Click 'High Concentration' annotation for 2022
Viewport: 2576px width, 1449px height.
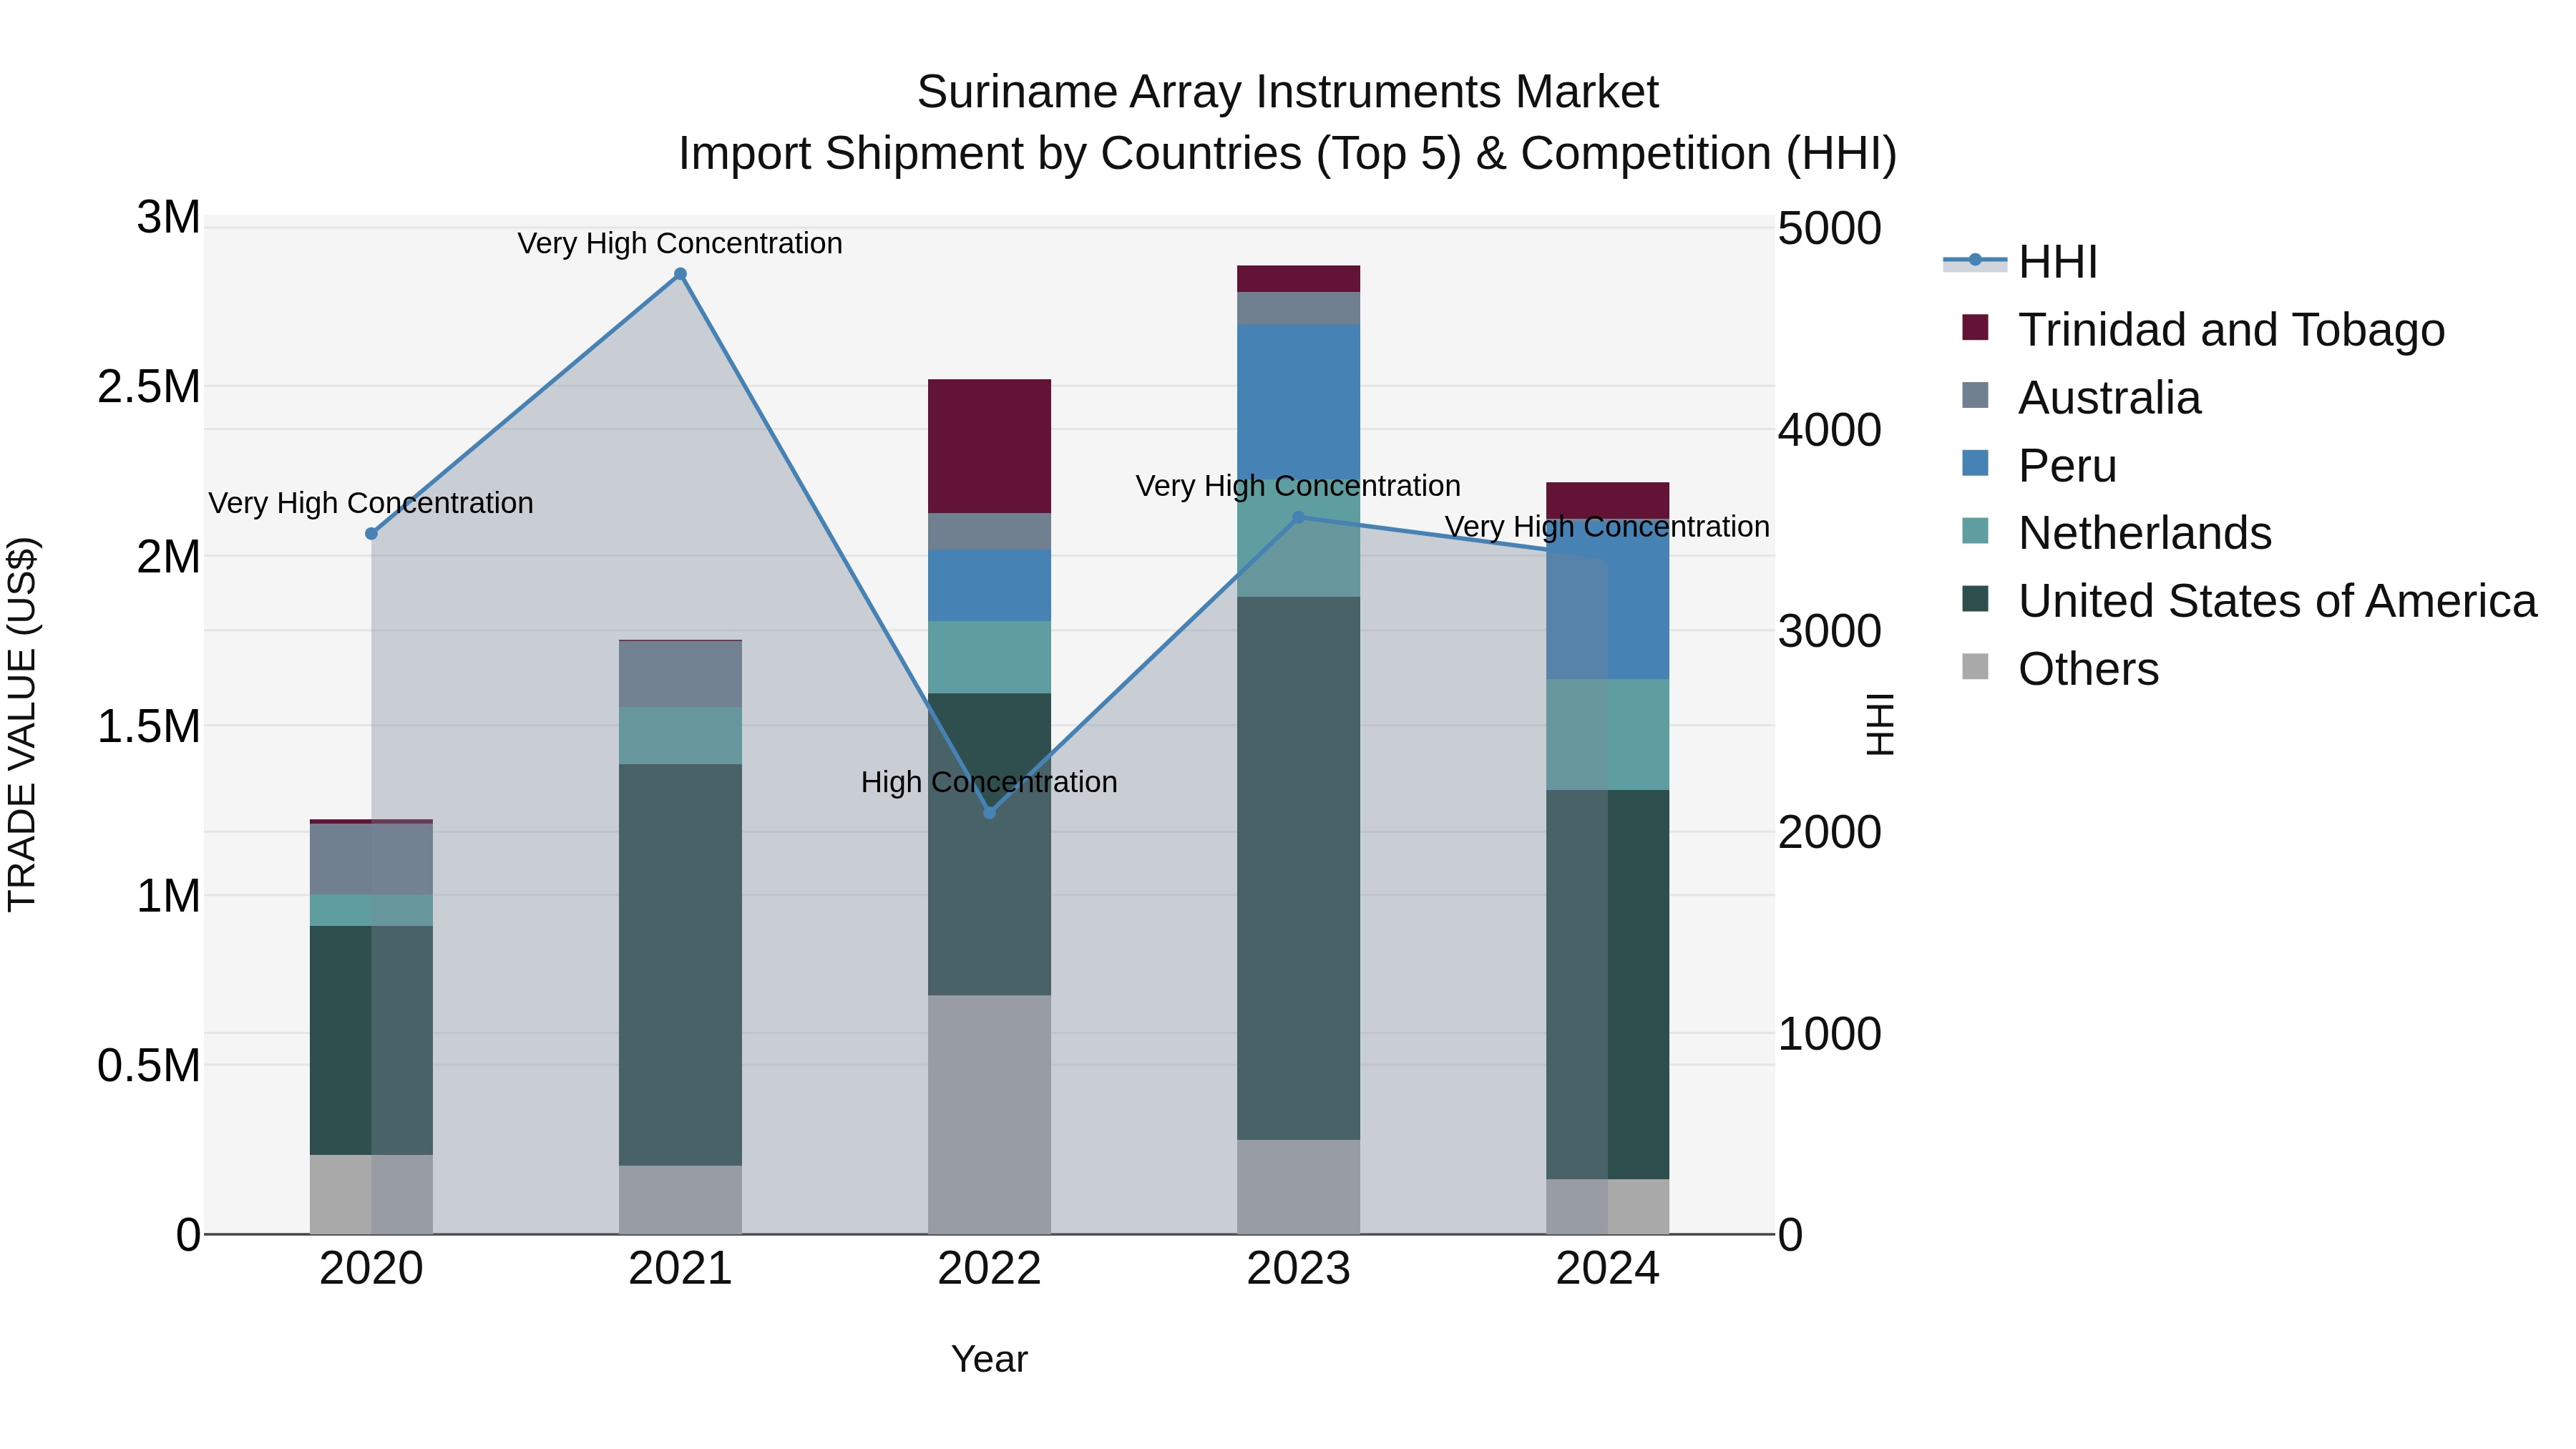tap(989, 782)
